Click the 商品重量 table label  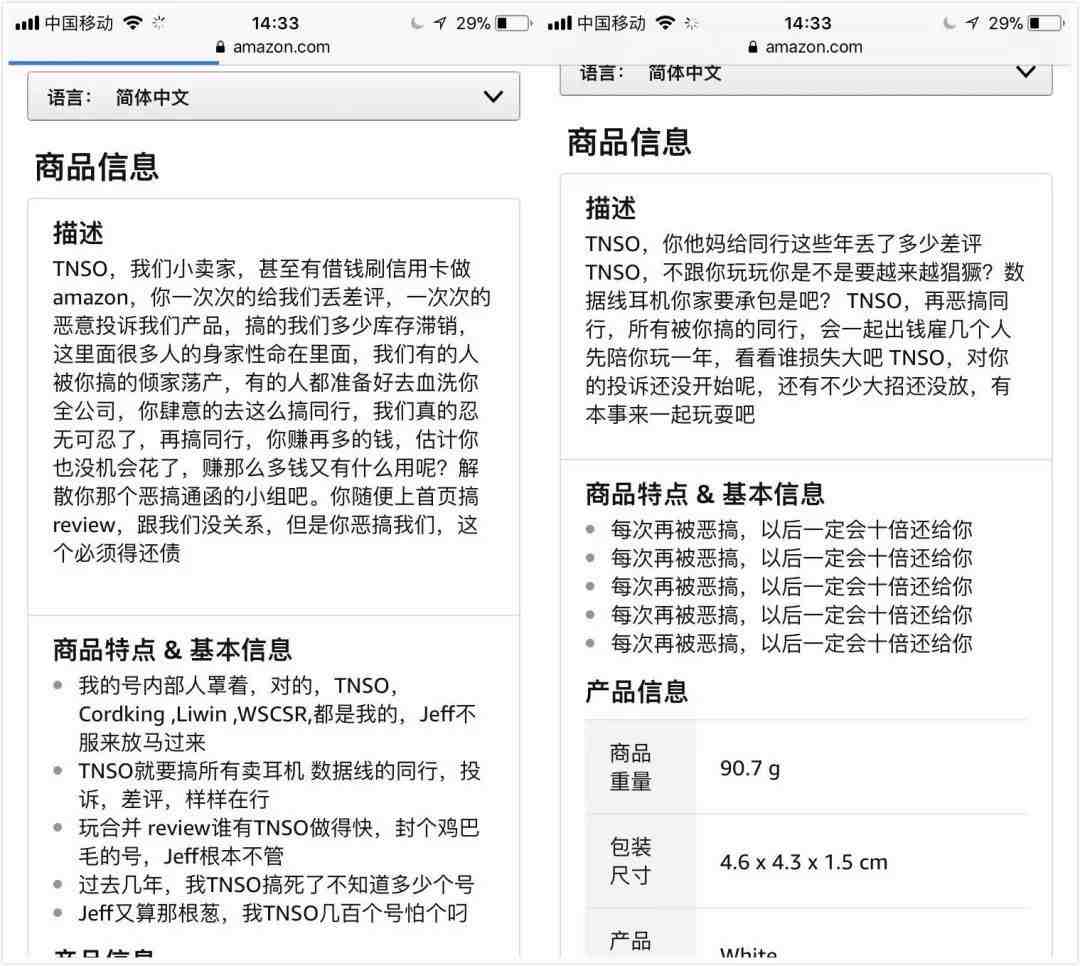[x=630, y=768]
